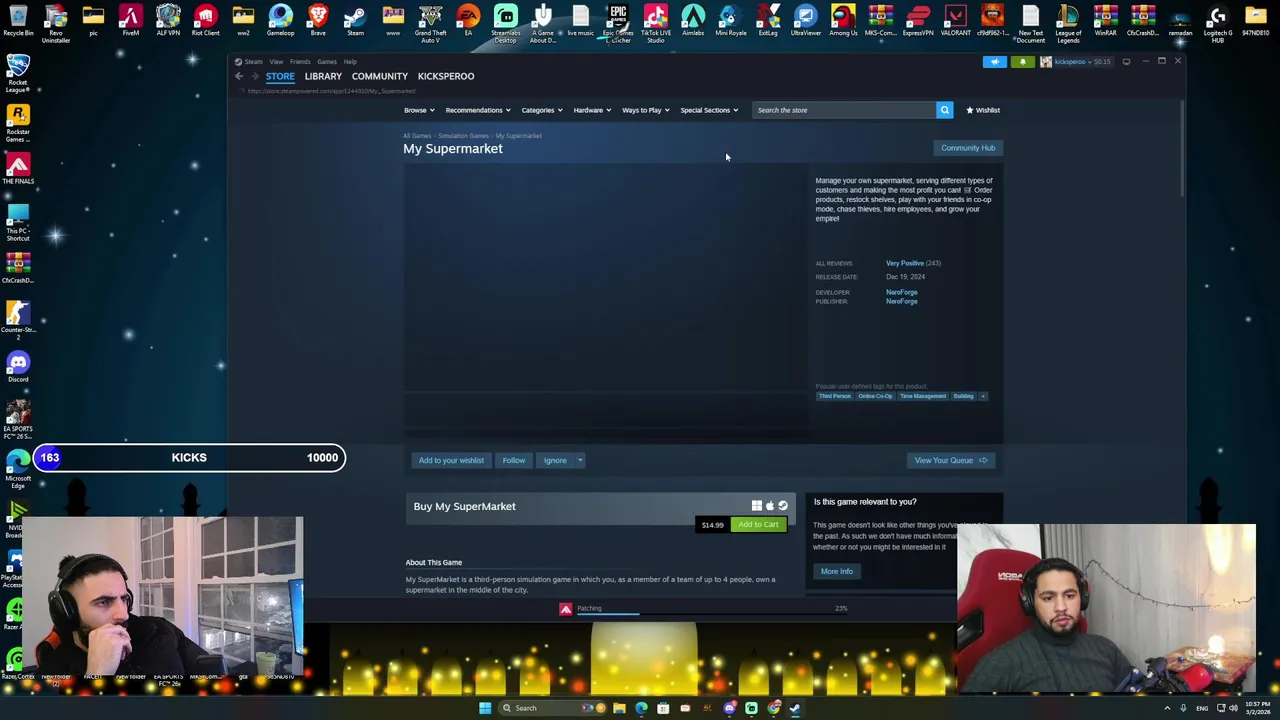This screenshot has width=1280, height=720.
Task: Switch to the LIBRARY tab
Action: coord(323,76)
